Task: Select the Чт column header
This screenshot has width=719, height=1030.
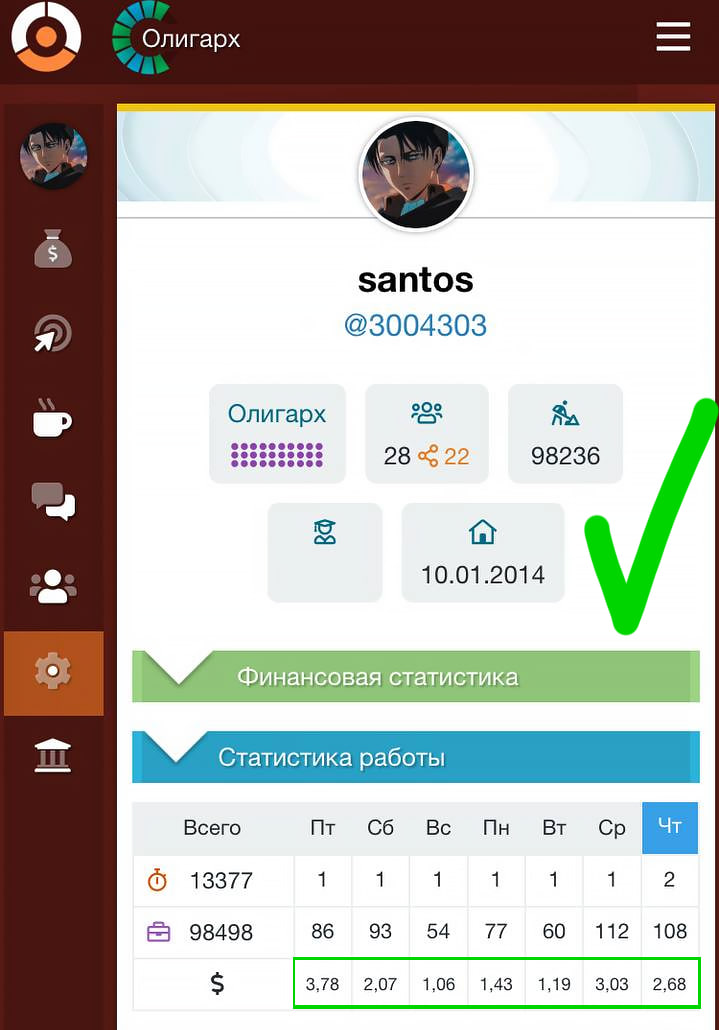Action: click(670, 827)
